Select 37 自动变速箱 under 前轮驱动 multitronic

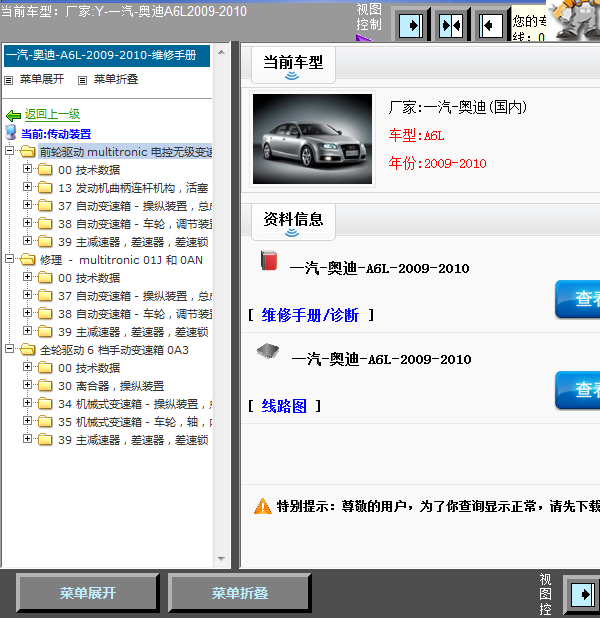point(135,206)
